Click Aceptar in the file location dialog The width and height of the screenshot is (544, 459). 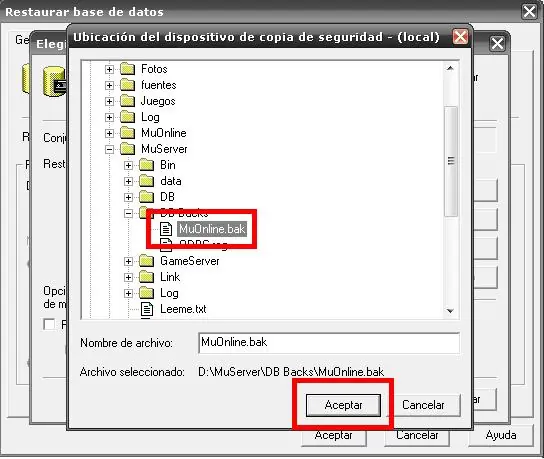(x=343, y=405)
